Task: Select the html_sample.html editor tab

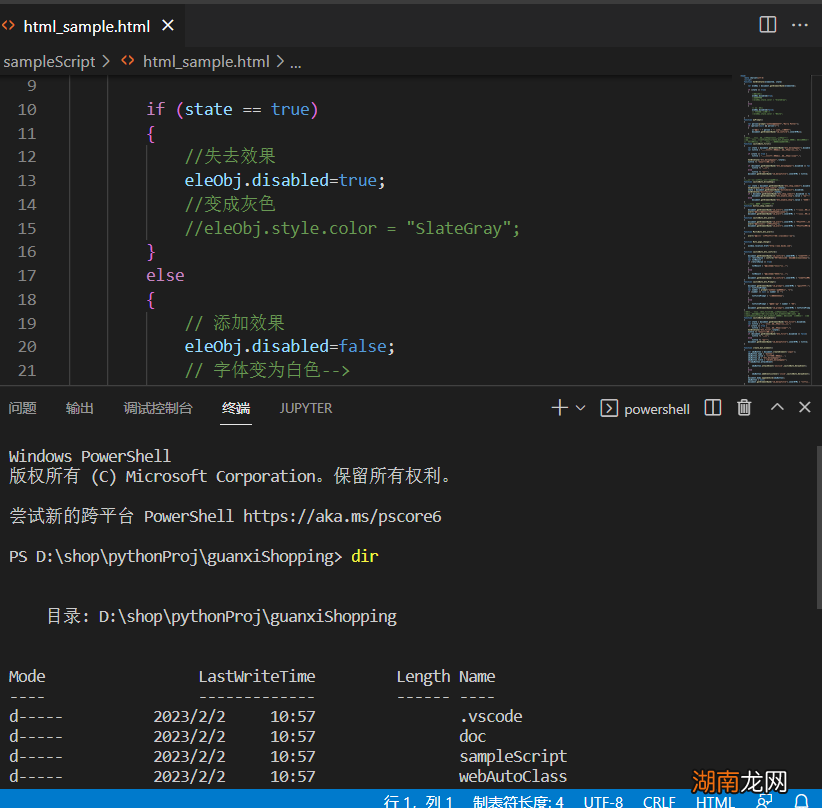Action: point(86,27)
